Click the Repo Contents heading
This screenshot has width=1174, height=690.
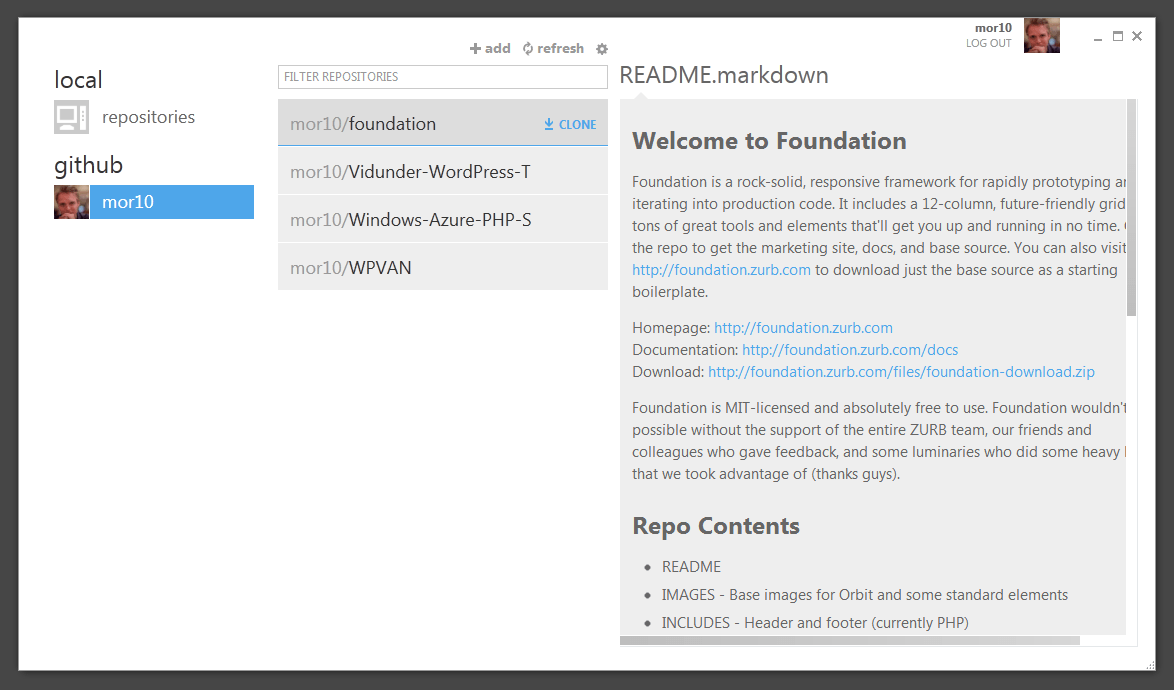tap(716, 526)
